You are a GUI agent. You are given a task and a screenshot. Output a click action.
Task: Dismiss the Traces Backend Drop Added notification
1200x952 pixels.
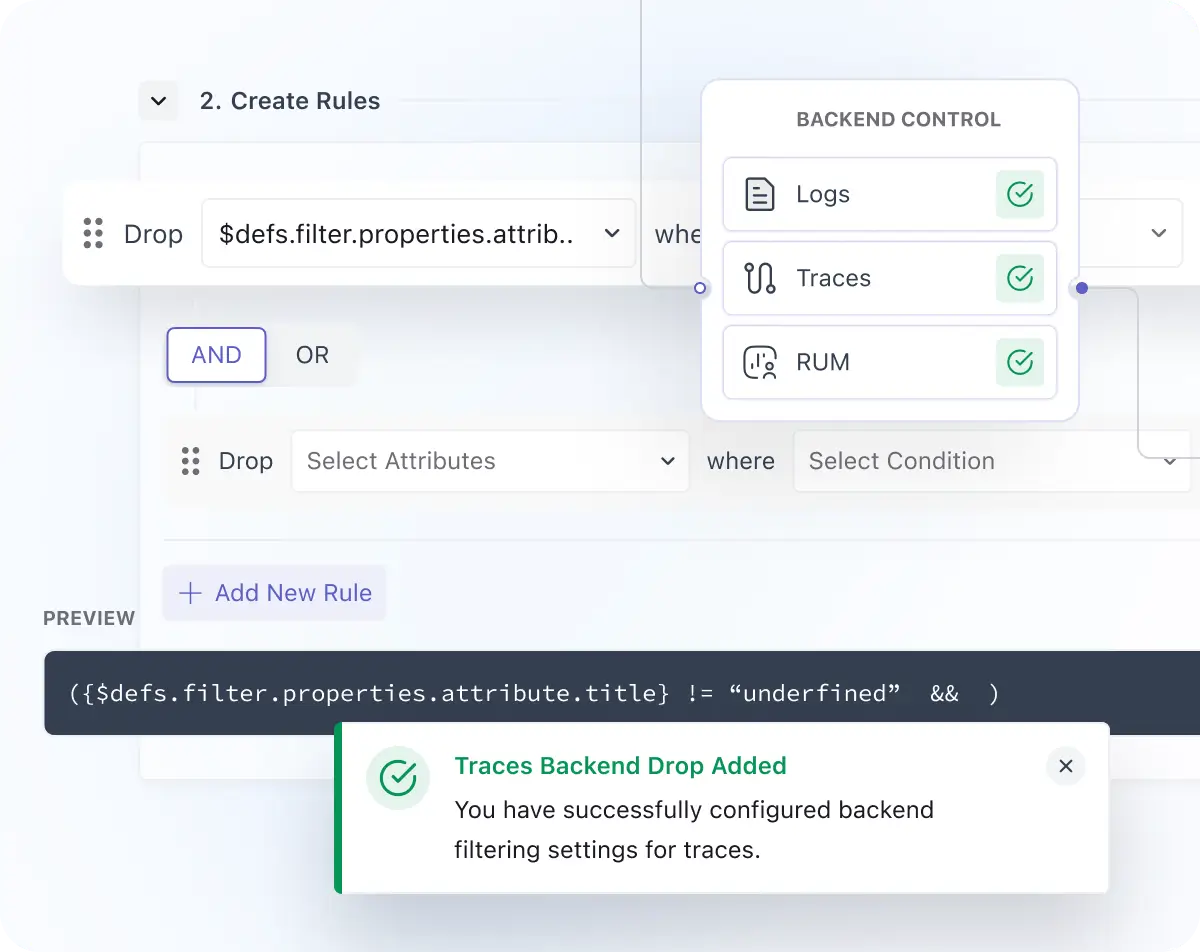point(1065,766)
